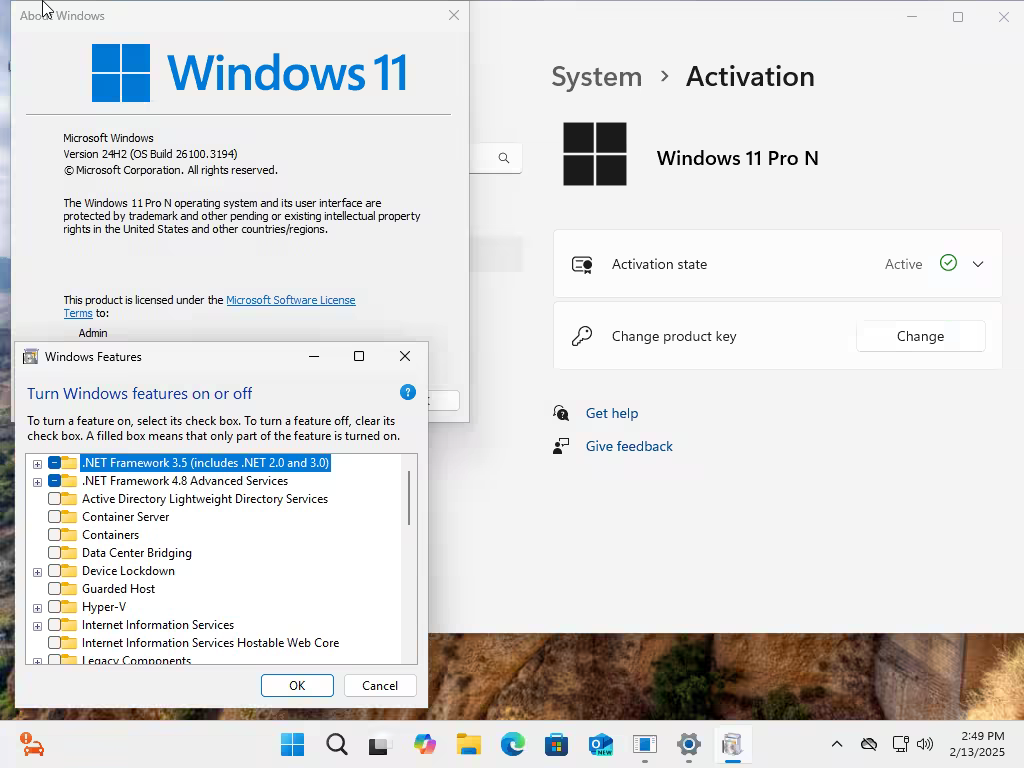Image resolution: width=1024 pixels, height=768 pixels.
Task: Open Task View on the taskbar
Action: pos(380,744)
